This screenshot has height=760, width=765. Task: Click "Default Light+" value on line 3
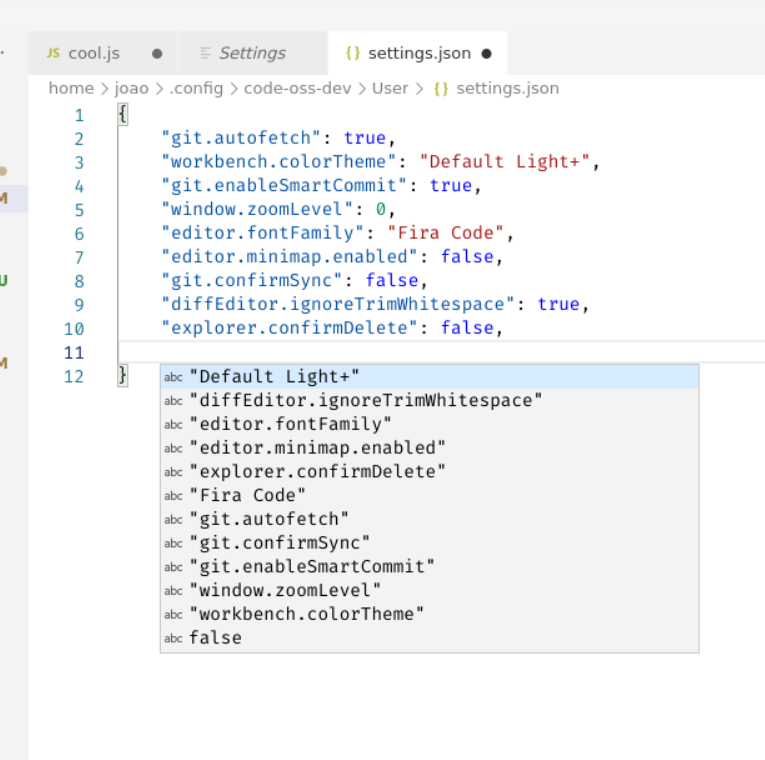504,161
